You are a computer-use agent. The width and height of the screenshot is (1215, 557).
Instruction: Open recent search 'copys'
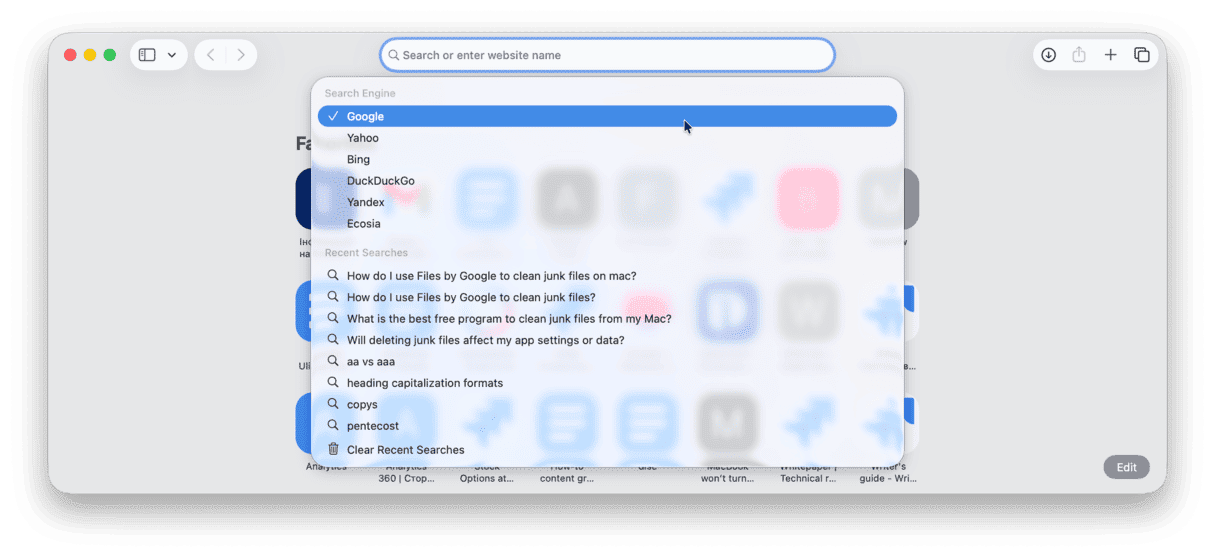pyautogui.click(x=607, y=404)
